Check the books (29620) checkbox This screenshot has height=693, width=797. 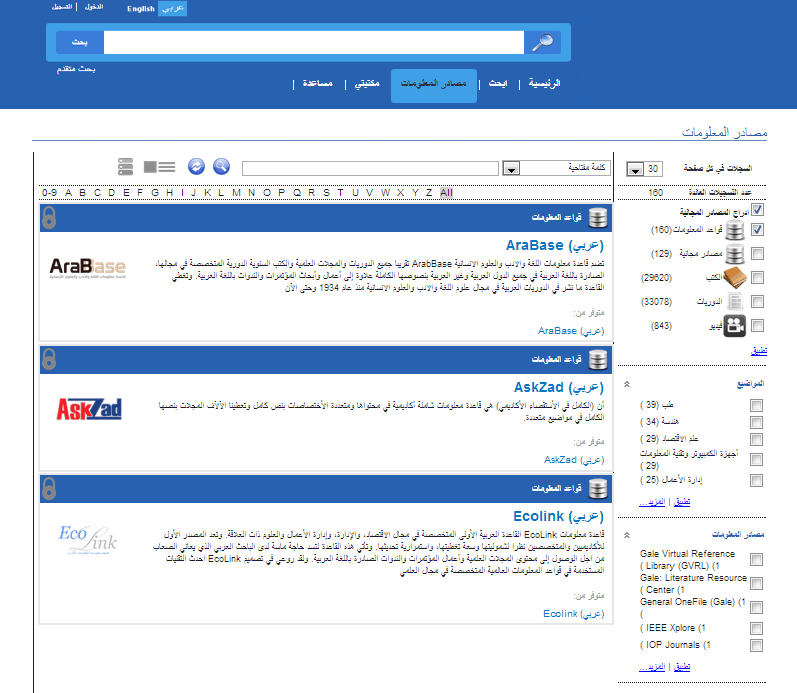757,277
